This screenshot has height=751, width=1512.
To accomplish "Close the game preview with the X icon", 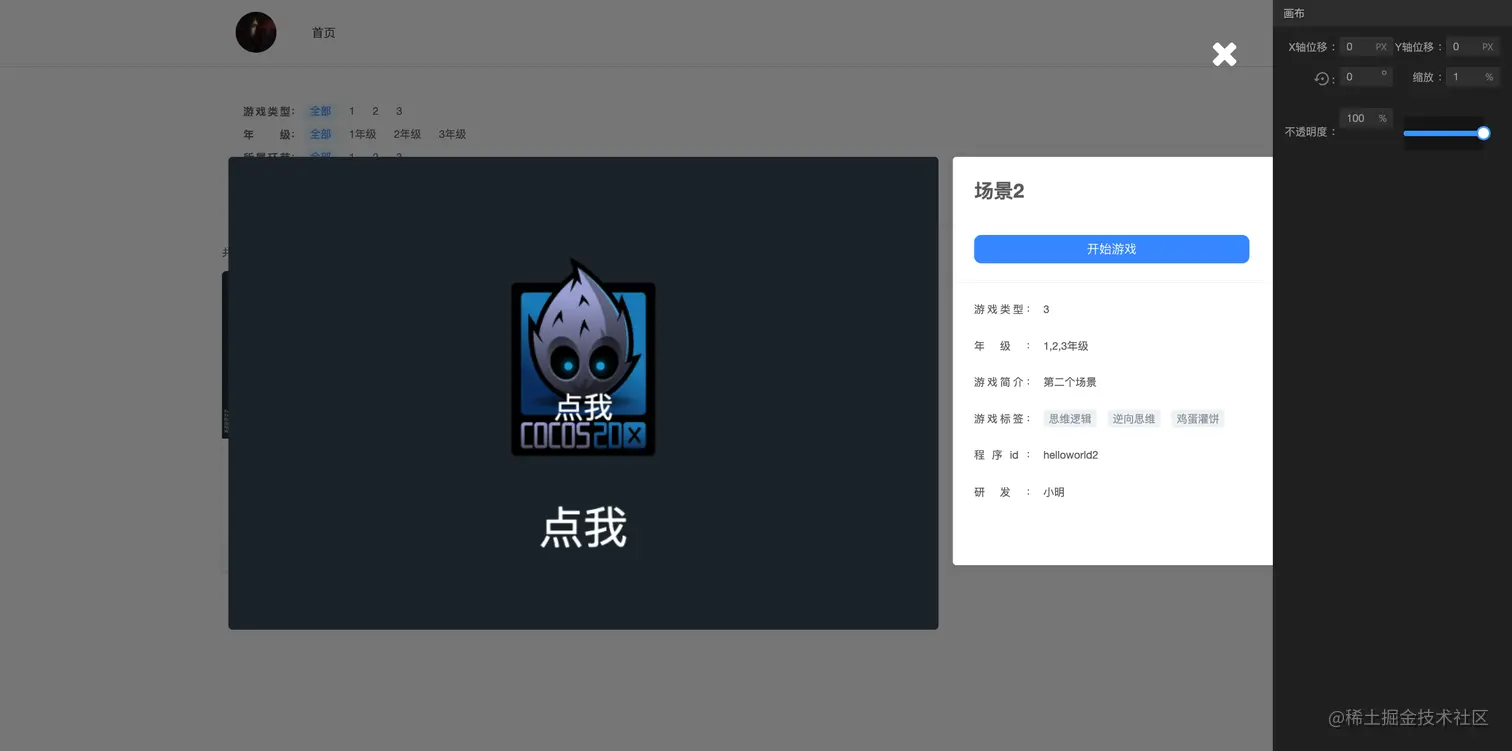I will coord(1224,55).
